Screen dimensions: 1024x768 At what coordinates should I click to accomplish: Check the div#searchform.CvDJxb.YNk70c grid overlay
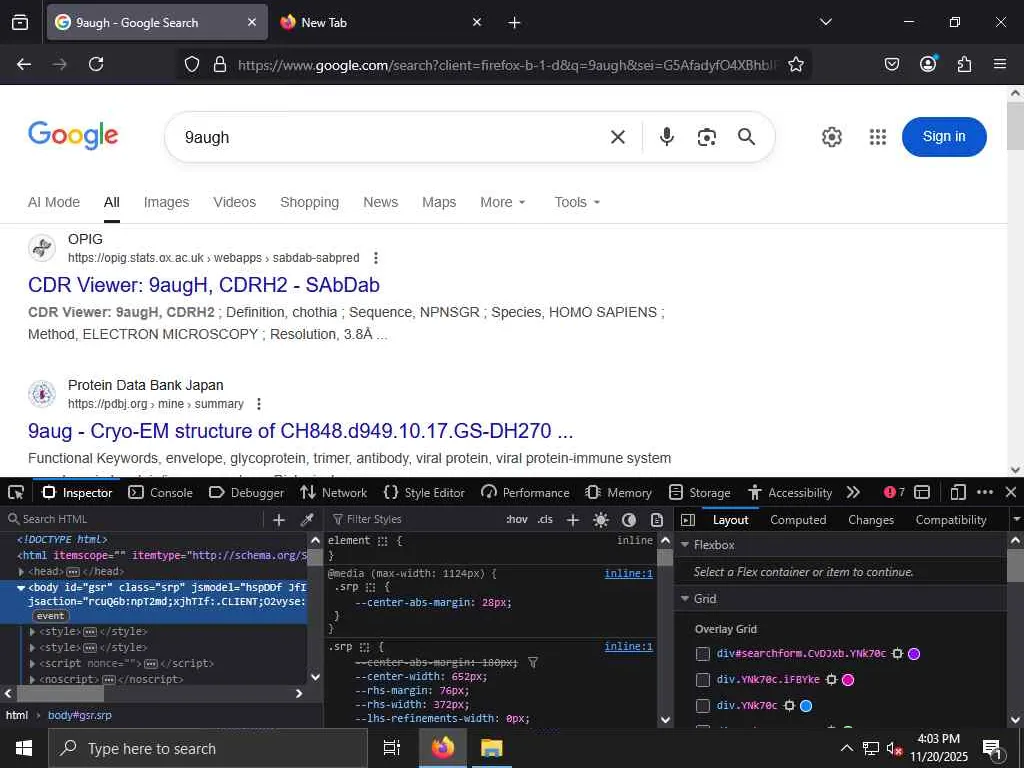[703, 654]
